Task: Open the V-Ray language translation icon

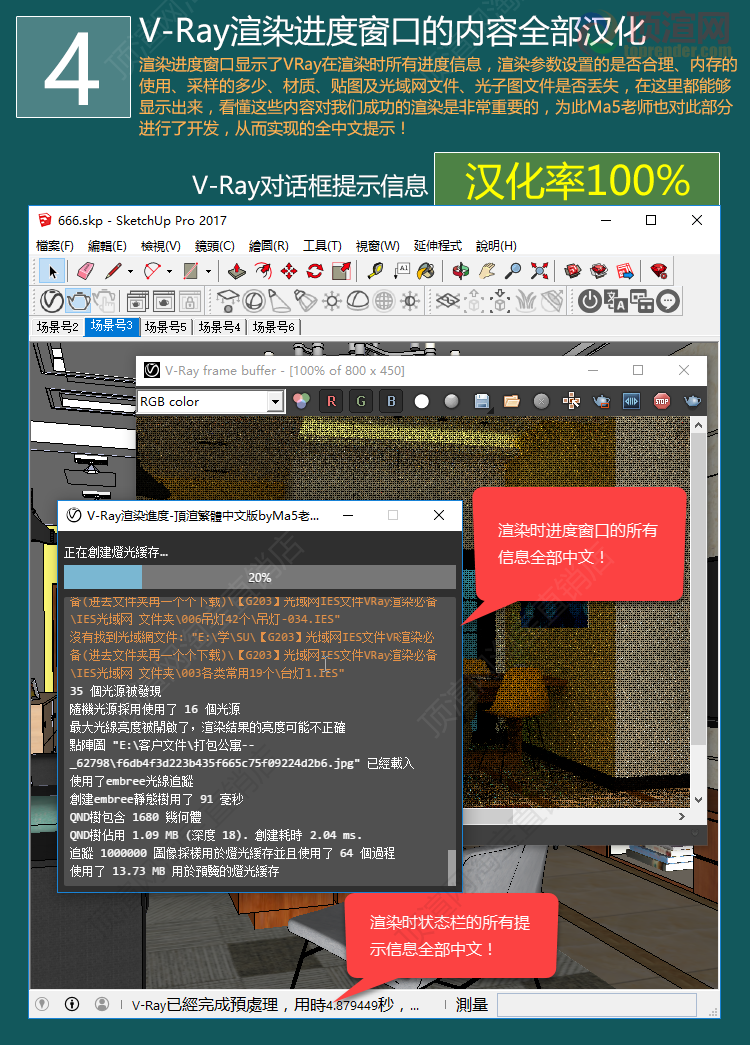Action: (x=615, y=301)
